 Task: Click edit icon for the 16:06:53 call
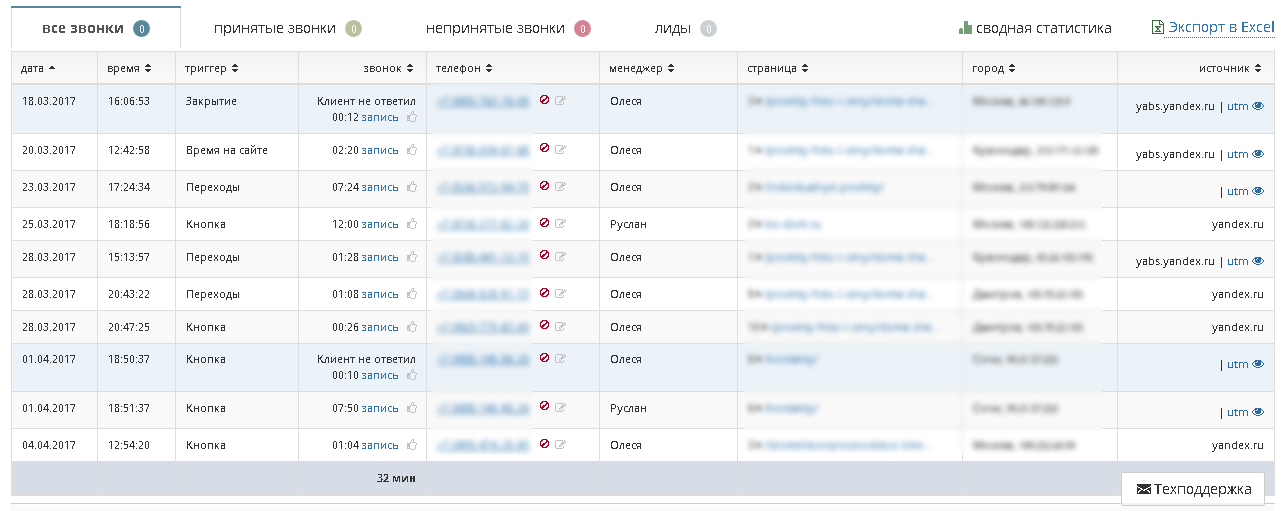560,100
